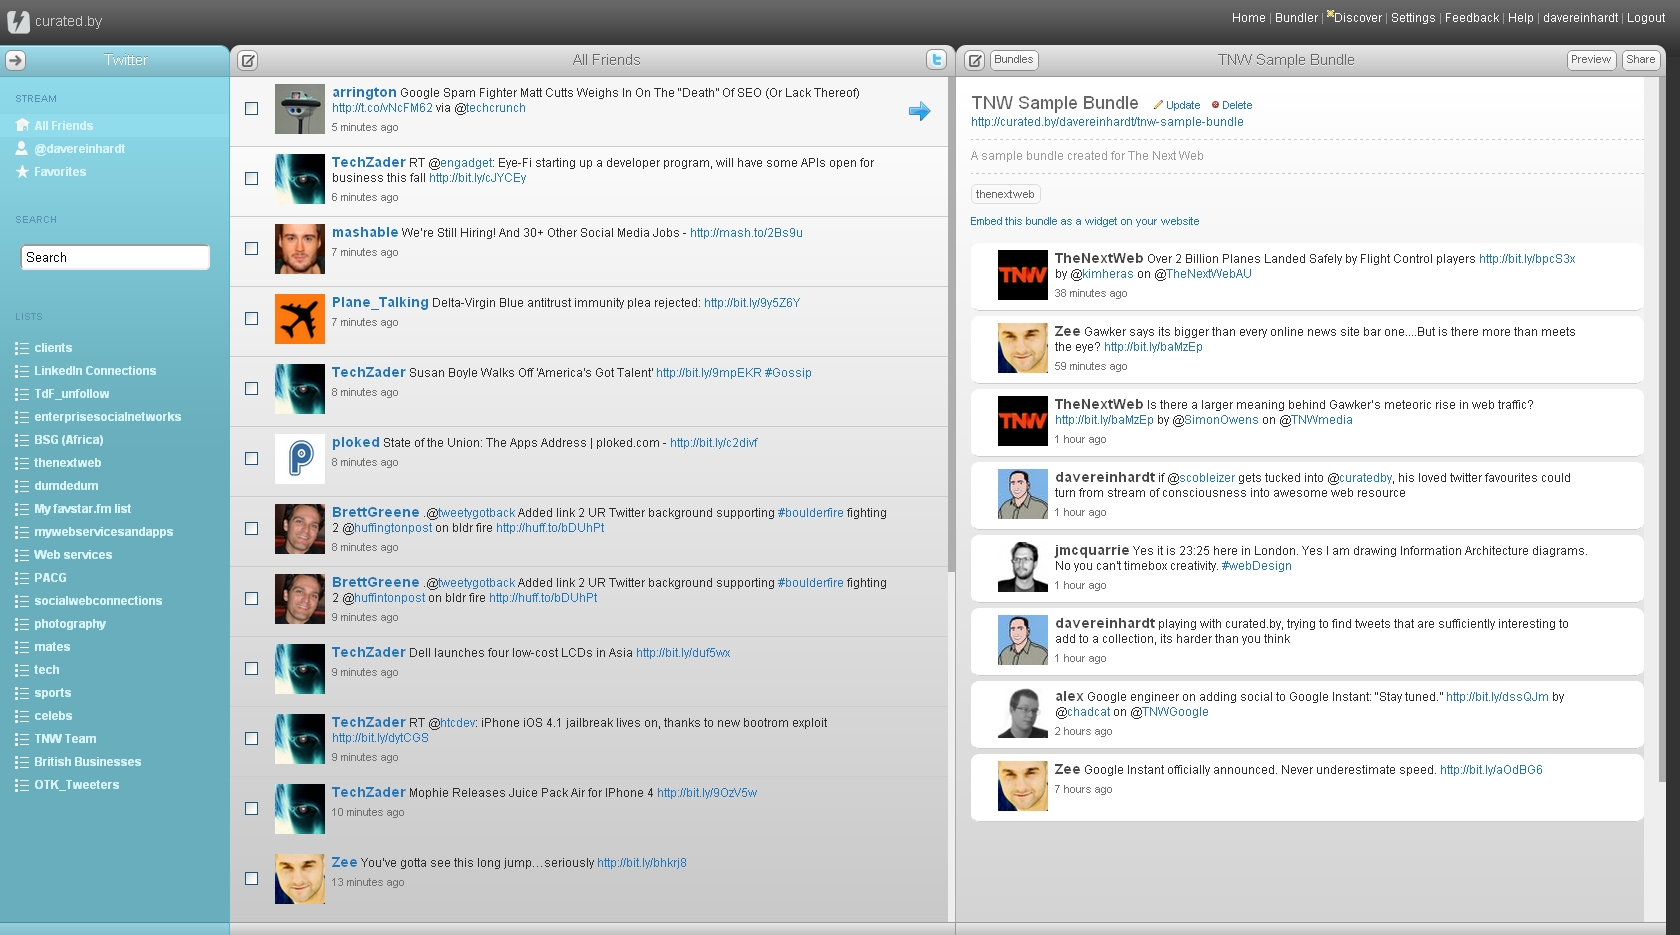Check the box for ploked tweet

(252, 458)
